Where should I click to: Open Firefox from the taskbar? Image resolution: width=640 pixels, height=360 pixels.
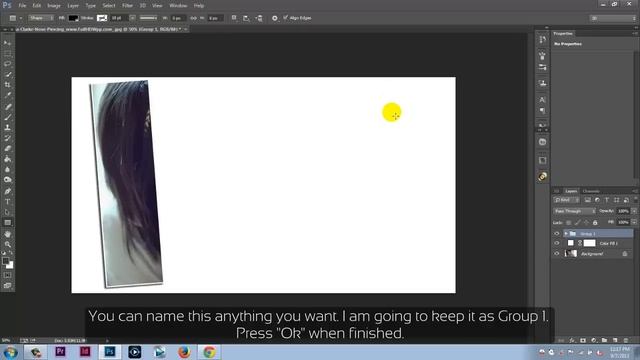[184, 352]
